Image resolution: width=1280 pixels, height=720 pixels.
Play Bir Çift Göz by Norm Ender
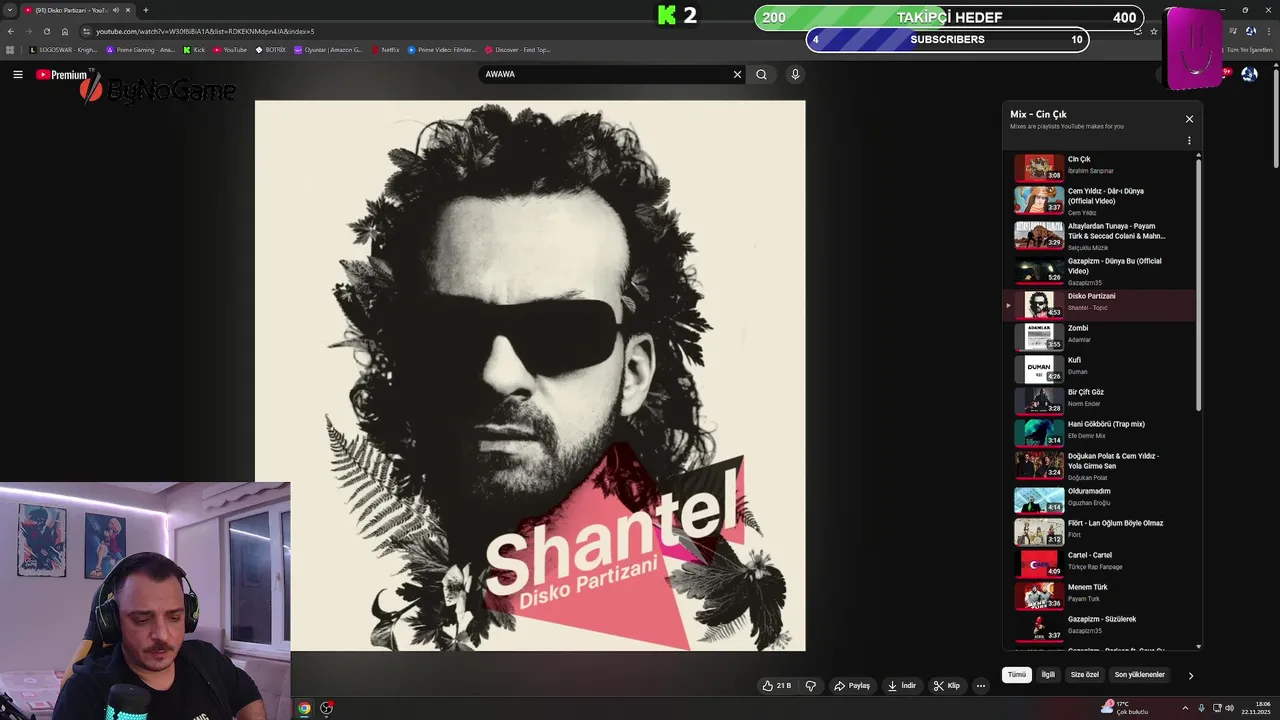1100,400
